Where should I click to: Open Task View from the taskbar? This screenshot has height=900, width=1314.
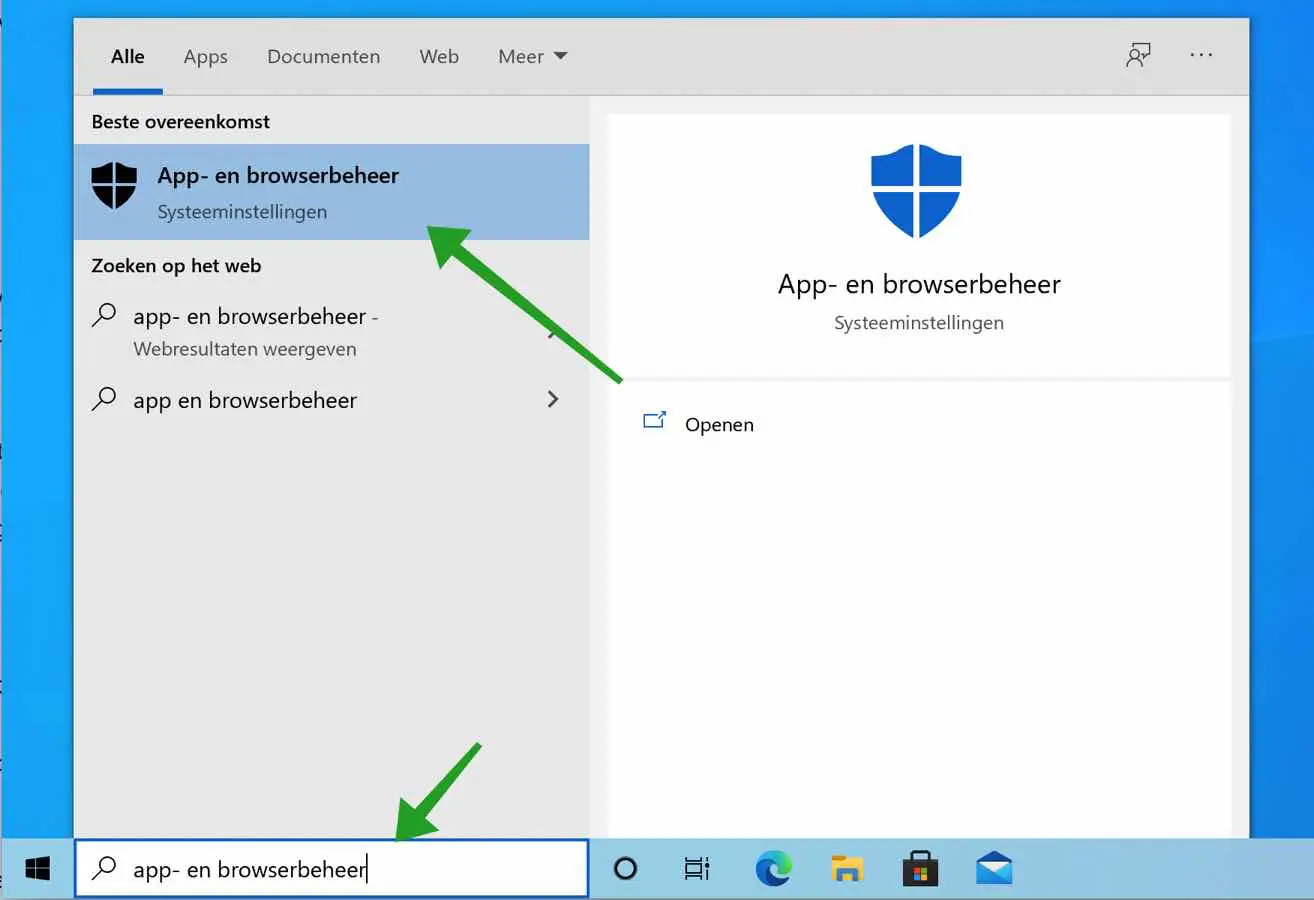click(x=697, y=869)
